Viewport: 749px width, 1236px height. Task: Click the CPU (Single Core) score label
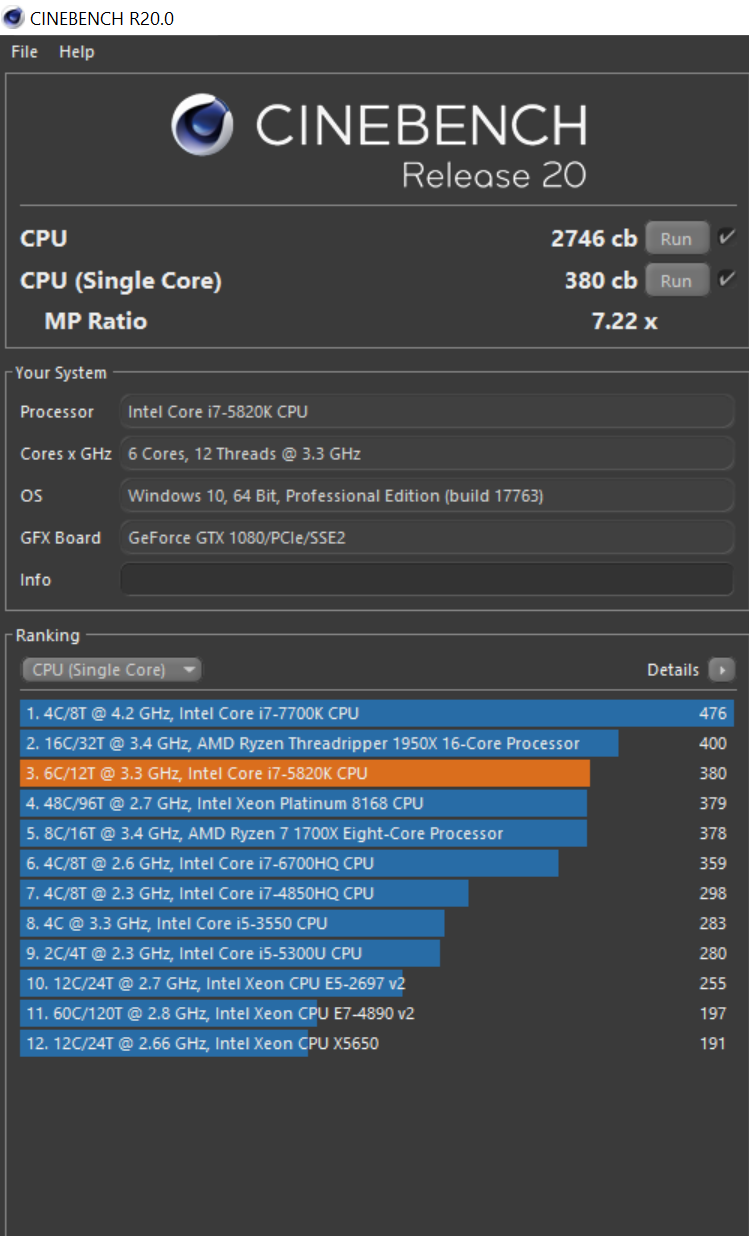(121, 281)
